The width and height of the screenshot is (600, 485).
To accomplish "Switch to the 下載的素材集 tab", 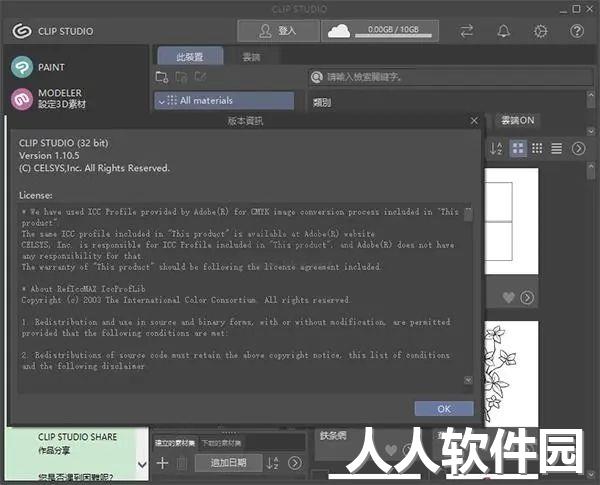I will pyautogui.click(x=222, y=443).
